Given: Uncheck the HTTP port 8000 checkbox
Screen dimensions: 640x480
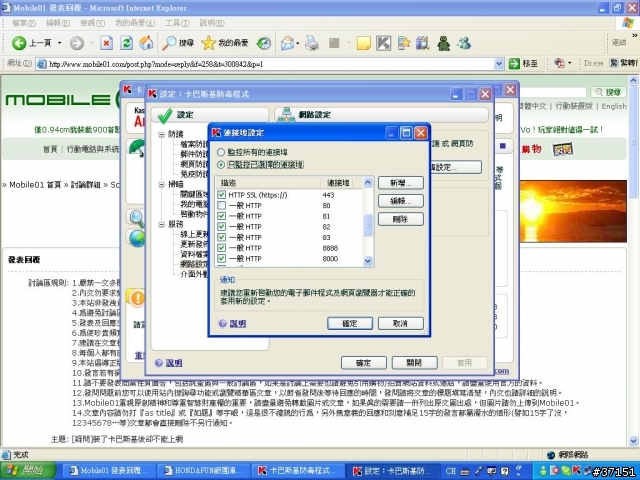Looking at the screenshot, I should pyautogui.click(x=222, y=258).
